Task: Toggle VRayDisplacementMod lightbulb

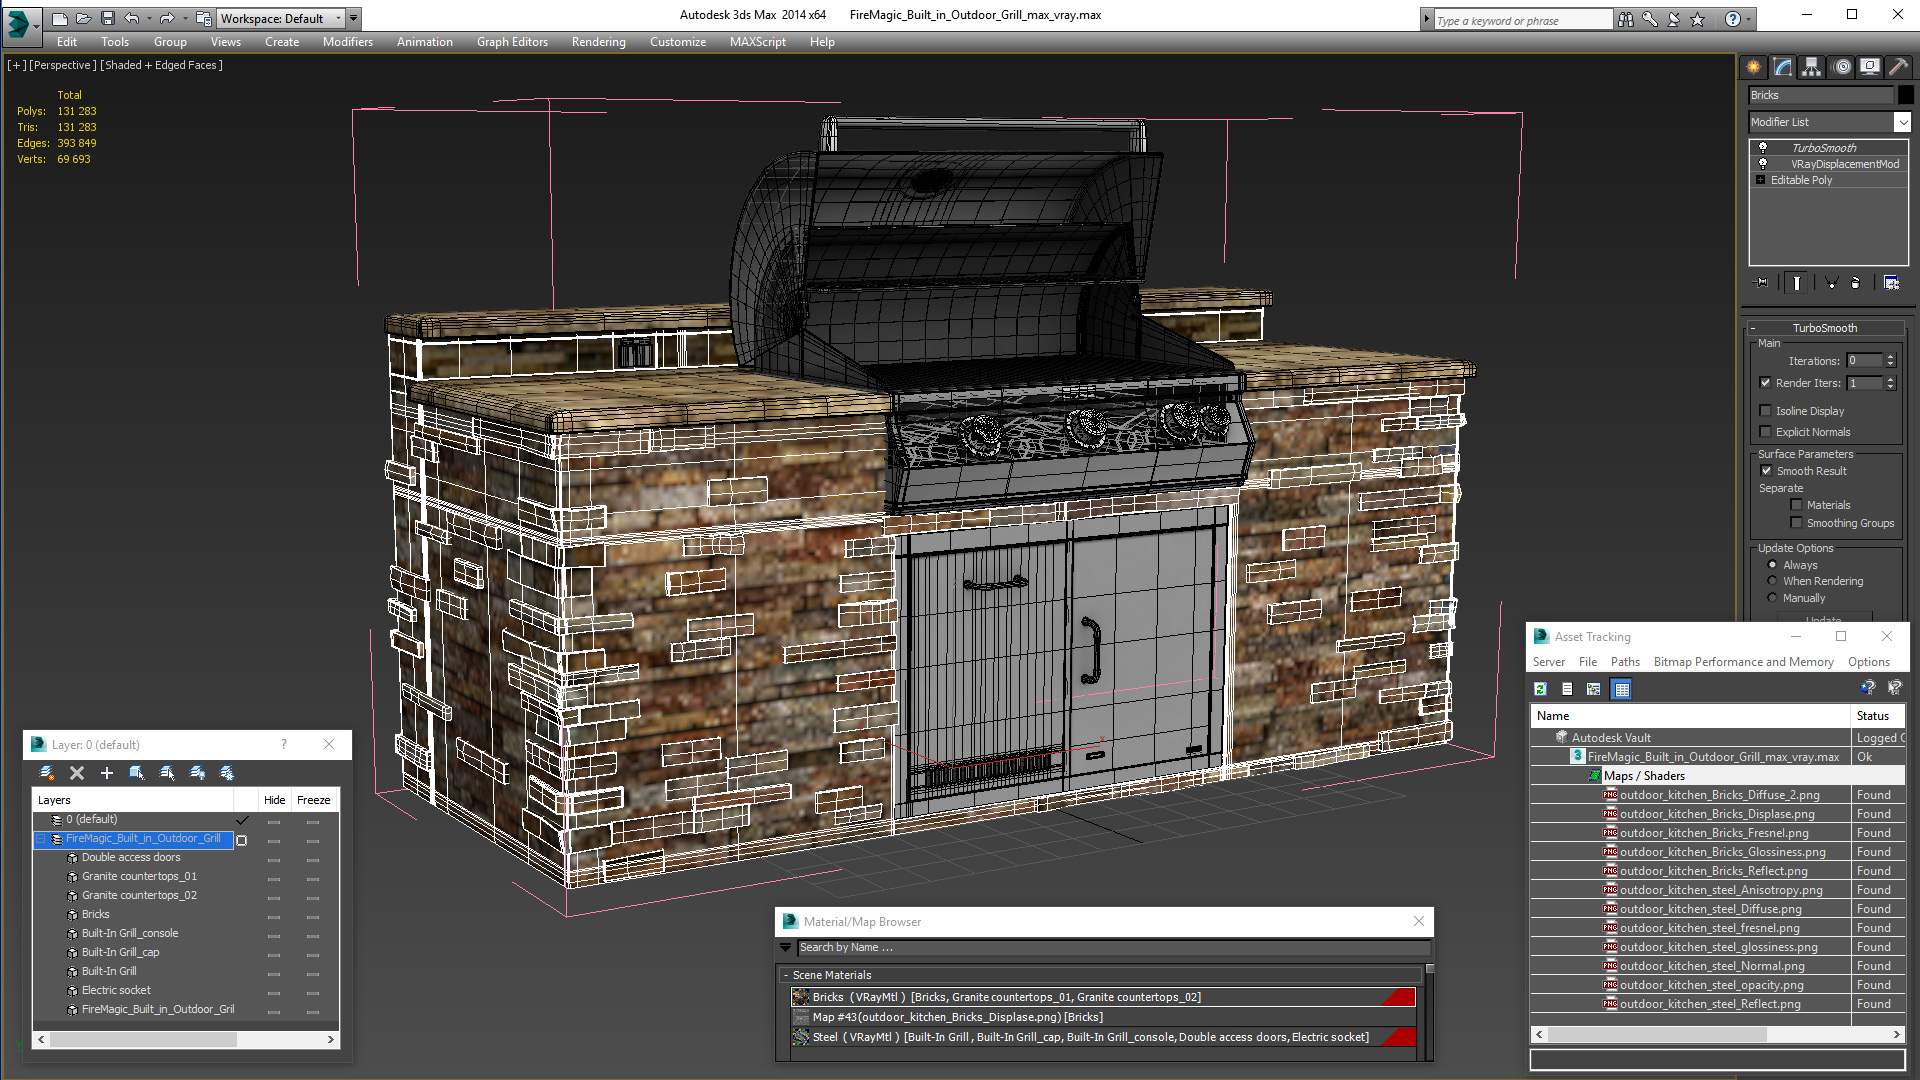Action: click(1763, 163)
